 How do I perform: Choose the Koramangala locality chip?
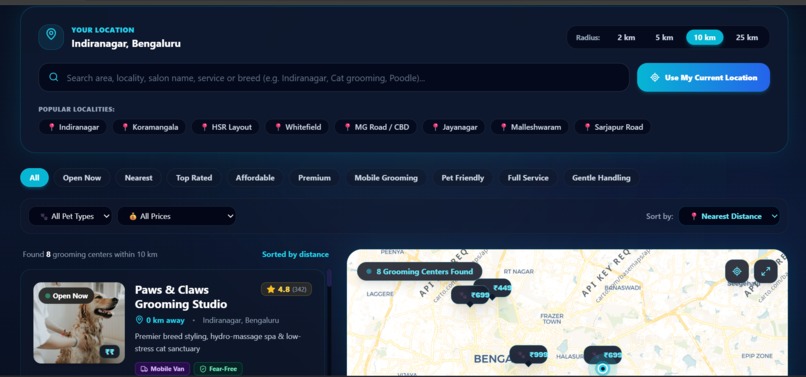[x=150, y=127]
